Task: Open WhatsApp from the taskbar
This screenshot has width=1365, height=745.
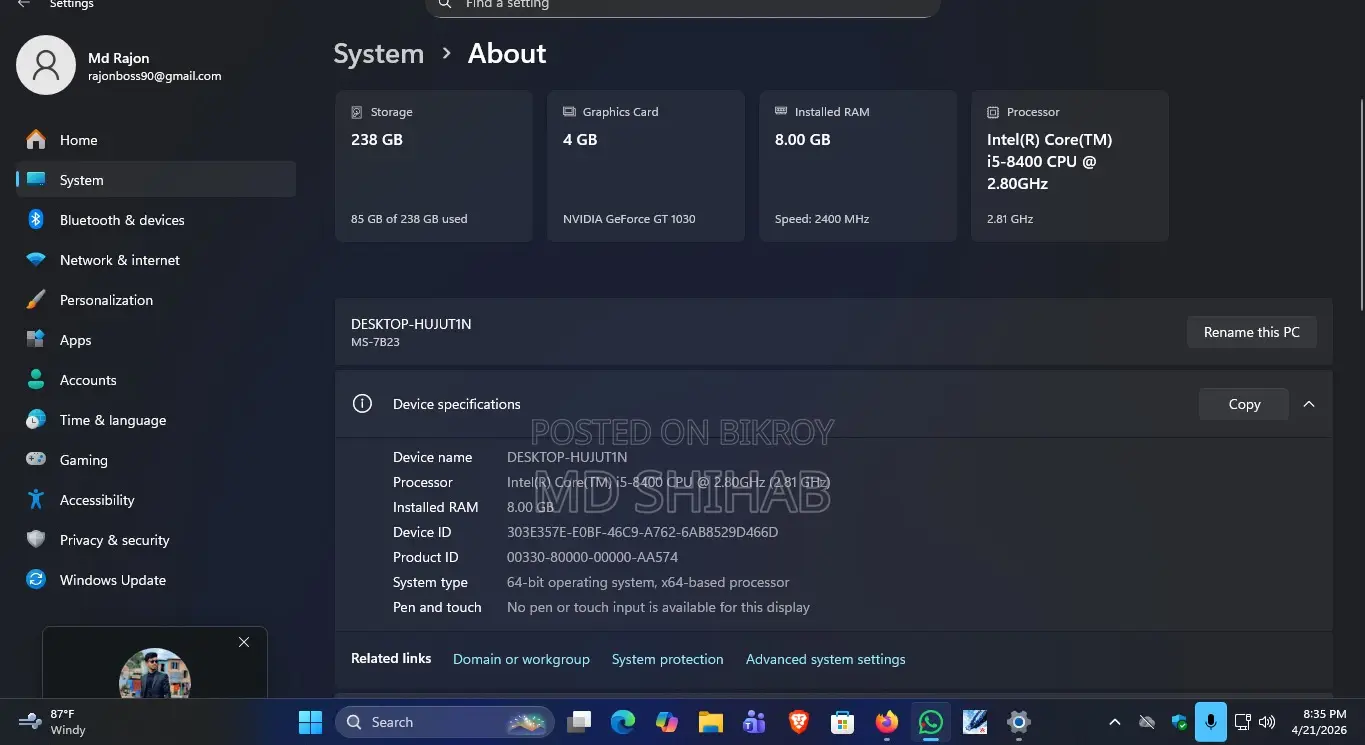Action: click(930, 722)
